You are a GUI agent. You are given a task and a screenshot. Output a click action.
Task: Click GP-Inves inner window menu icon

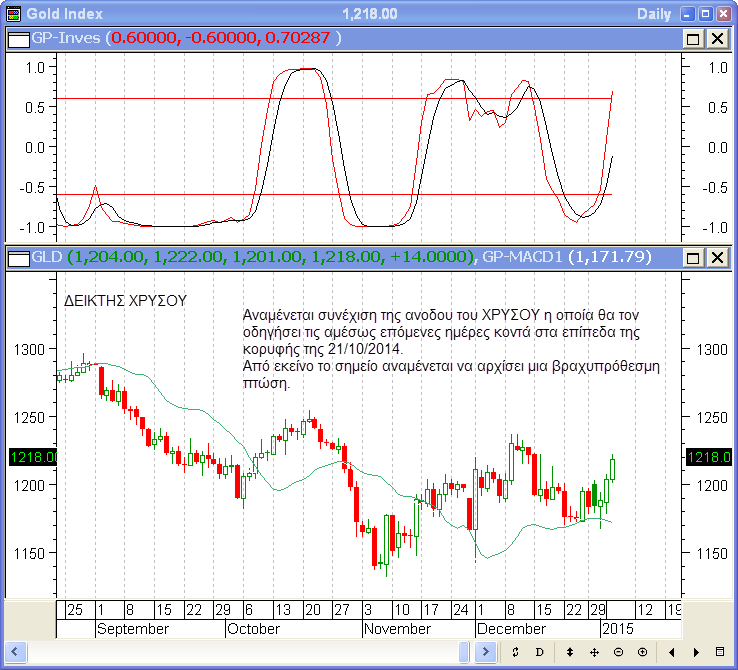pyautogui.click(x=19, y=39)
